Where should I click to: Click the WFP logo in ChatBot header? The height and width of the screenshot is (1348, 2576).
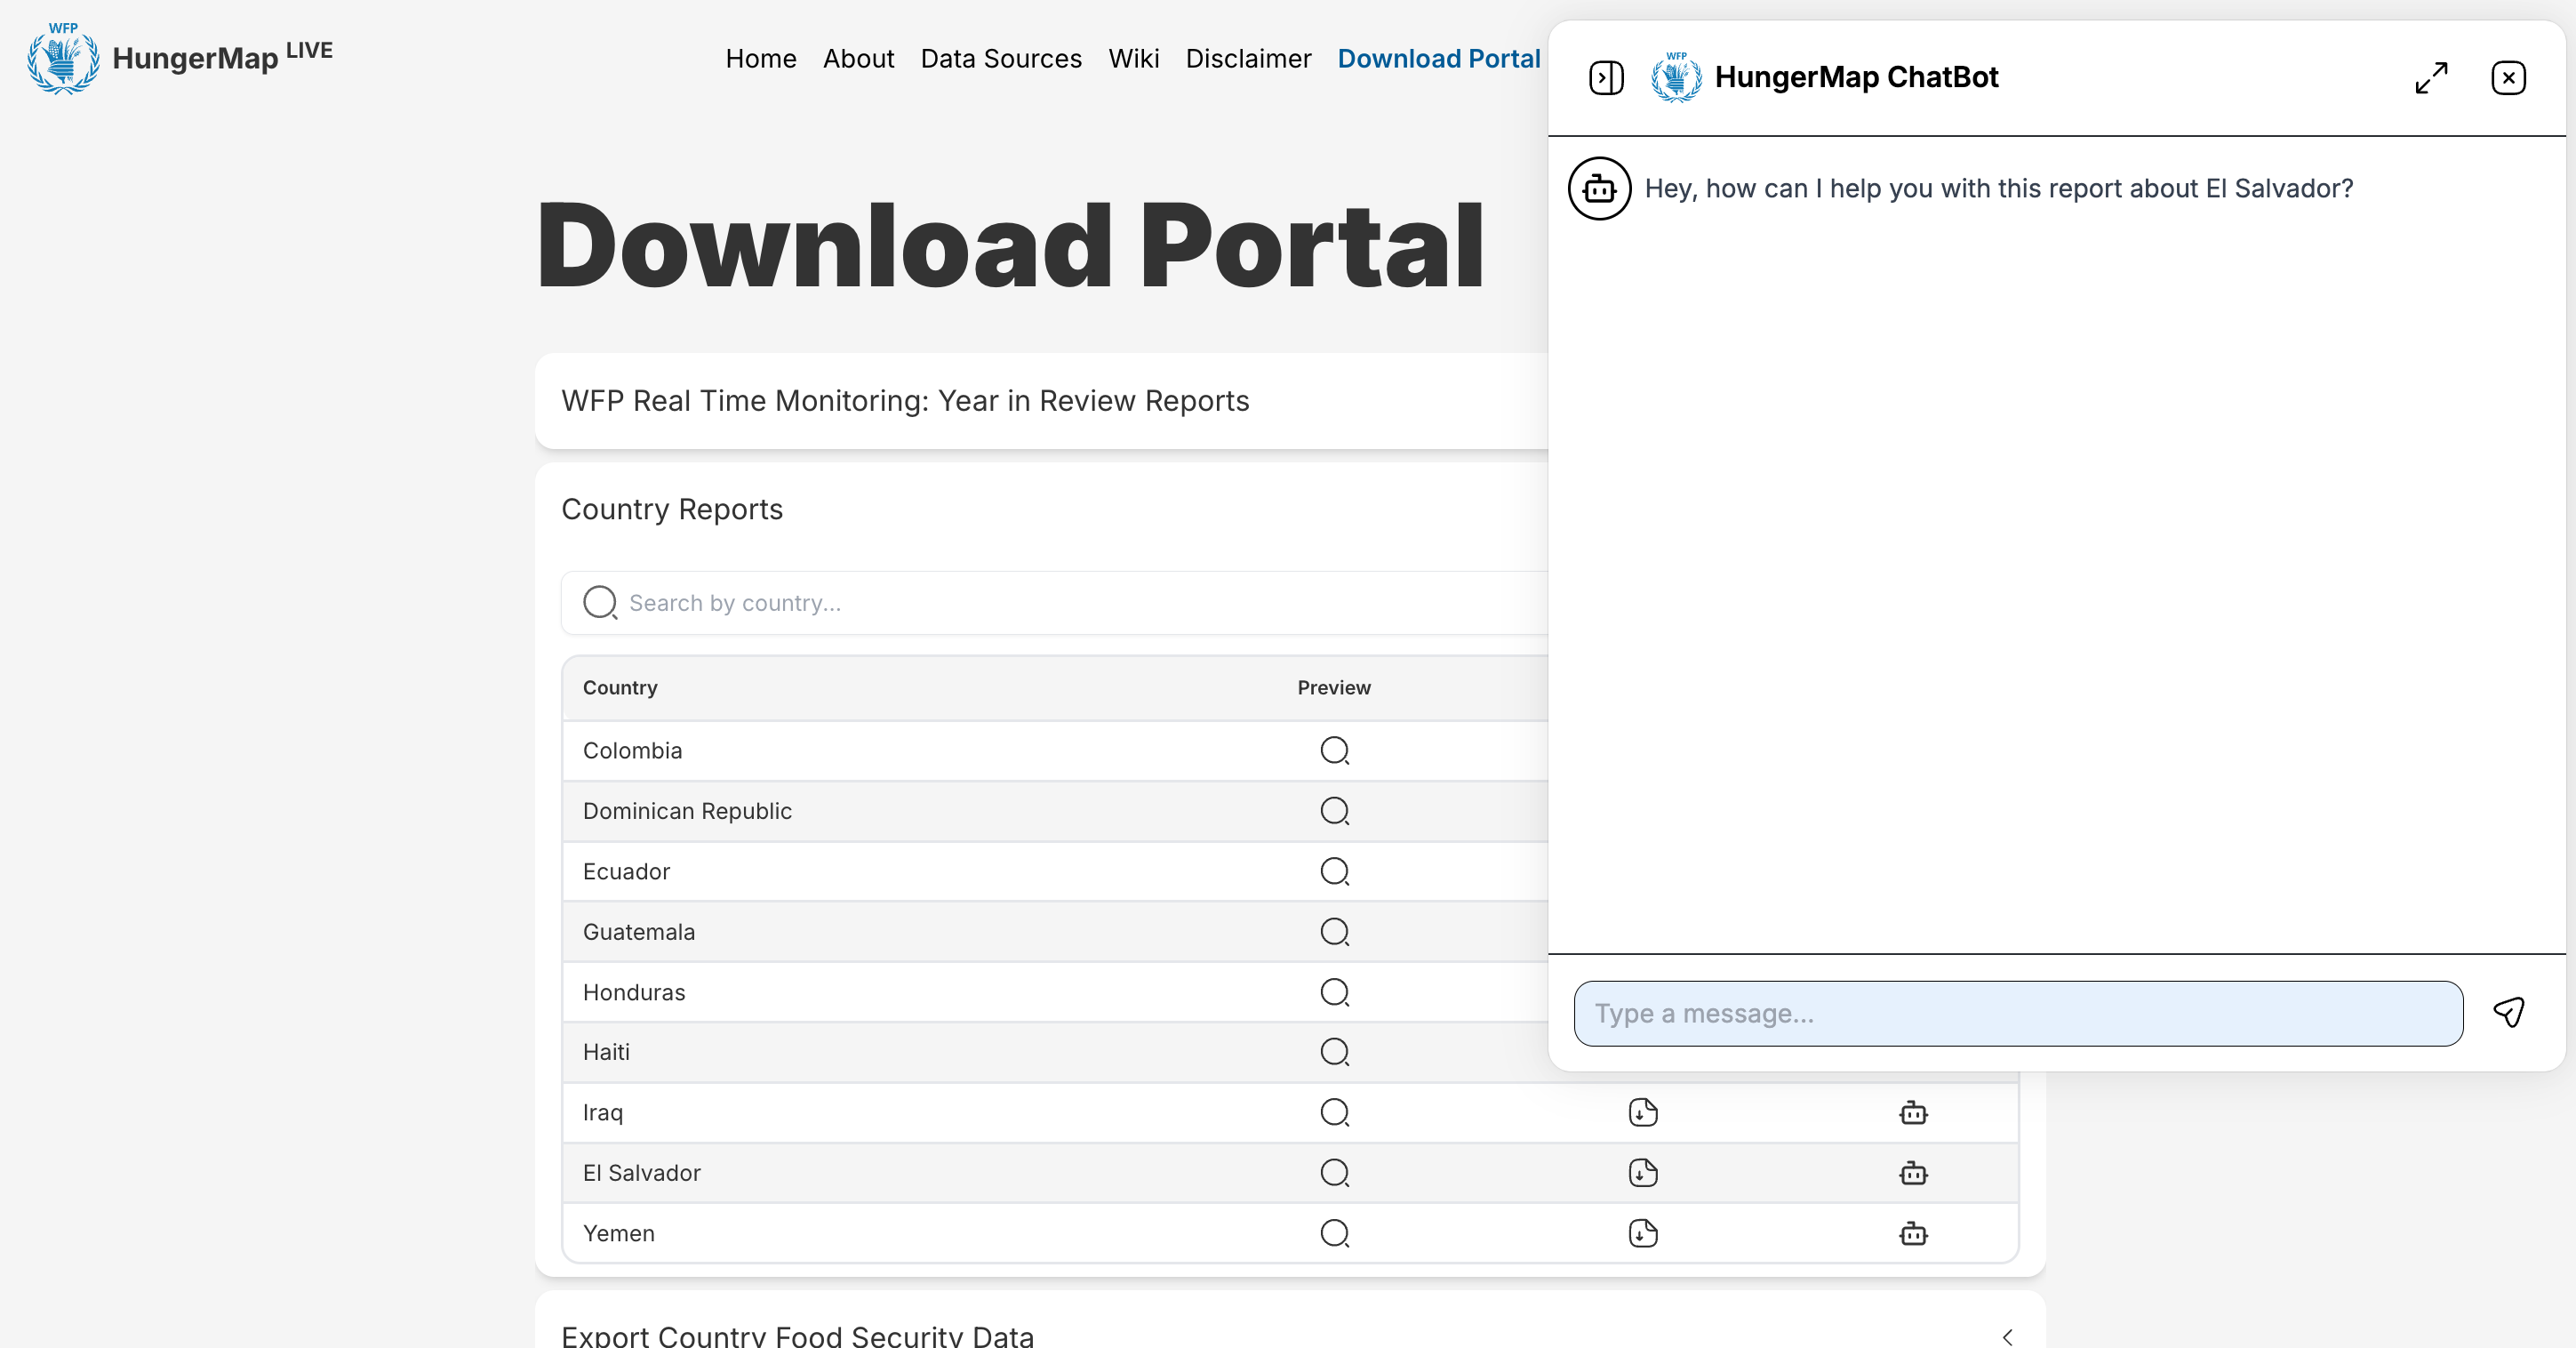point(1676,77)
